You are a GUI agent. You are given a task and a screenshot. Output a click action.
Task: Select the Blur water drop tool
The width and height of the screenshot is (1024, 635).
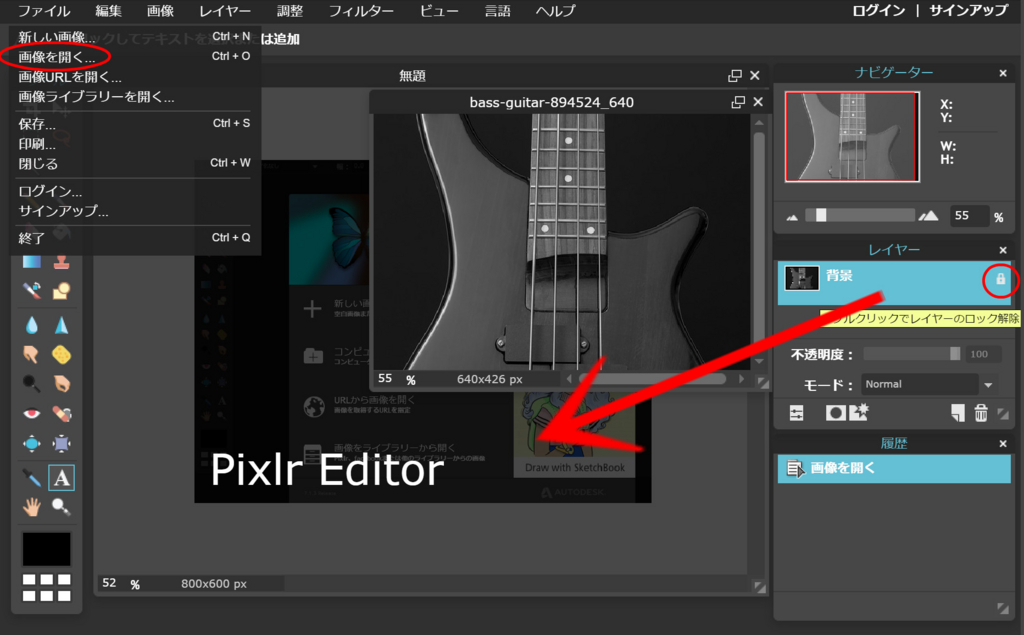[31, 325]
